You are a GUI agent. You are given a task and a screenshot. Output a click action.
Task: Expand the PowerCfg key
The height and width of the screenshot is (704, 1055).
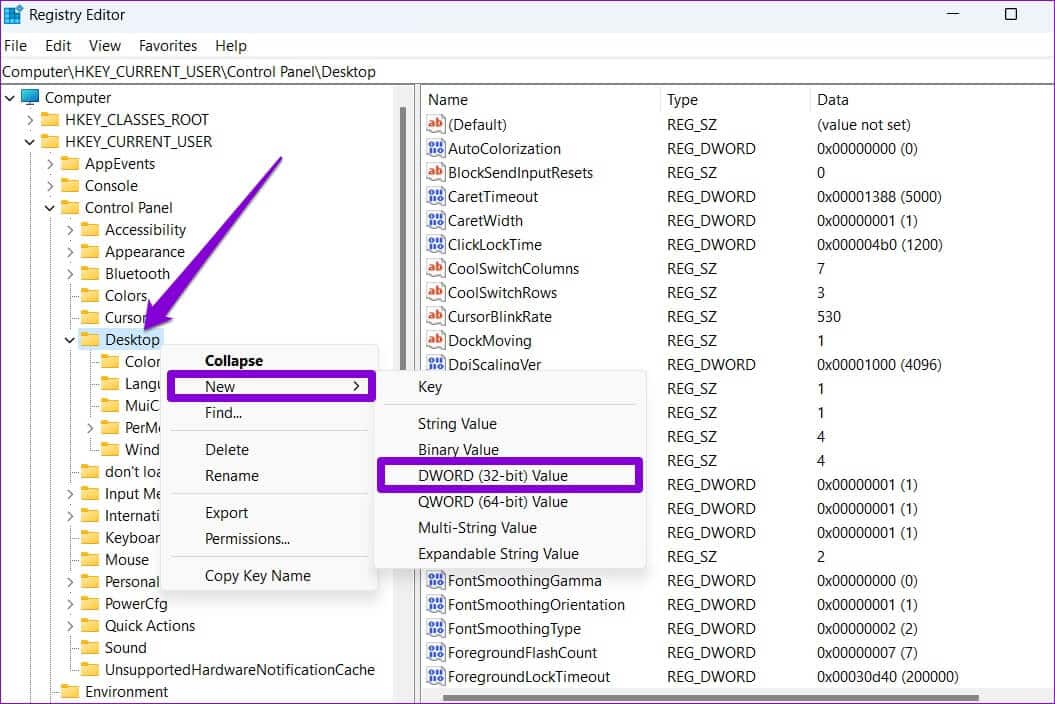pyautogui.click(x=70, y=604)
